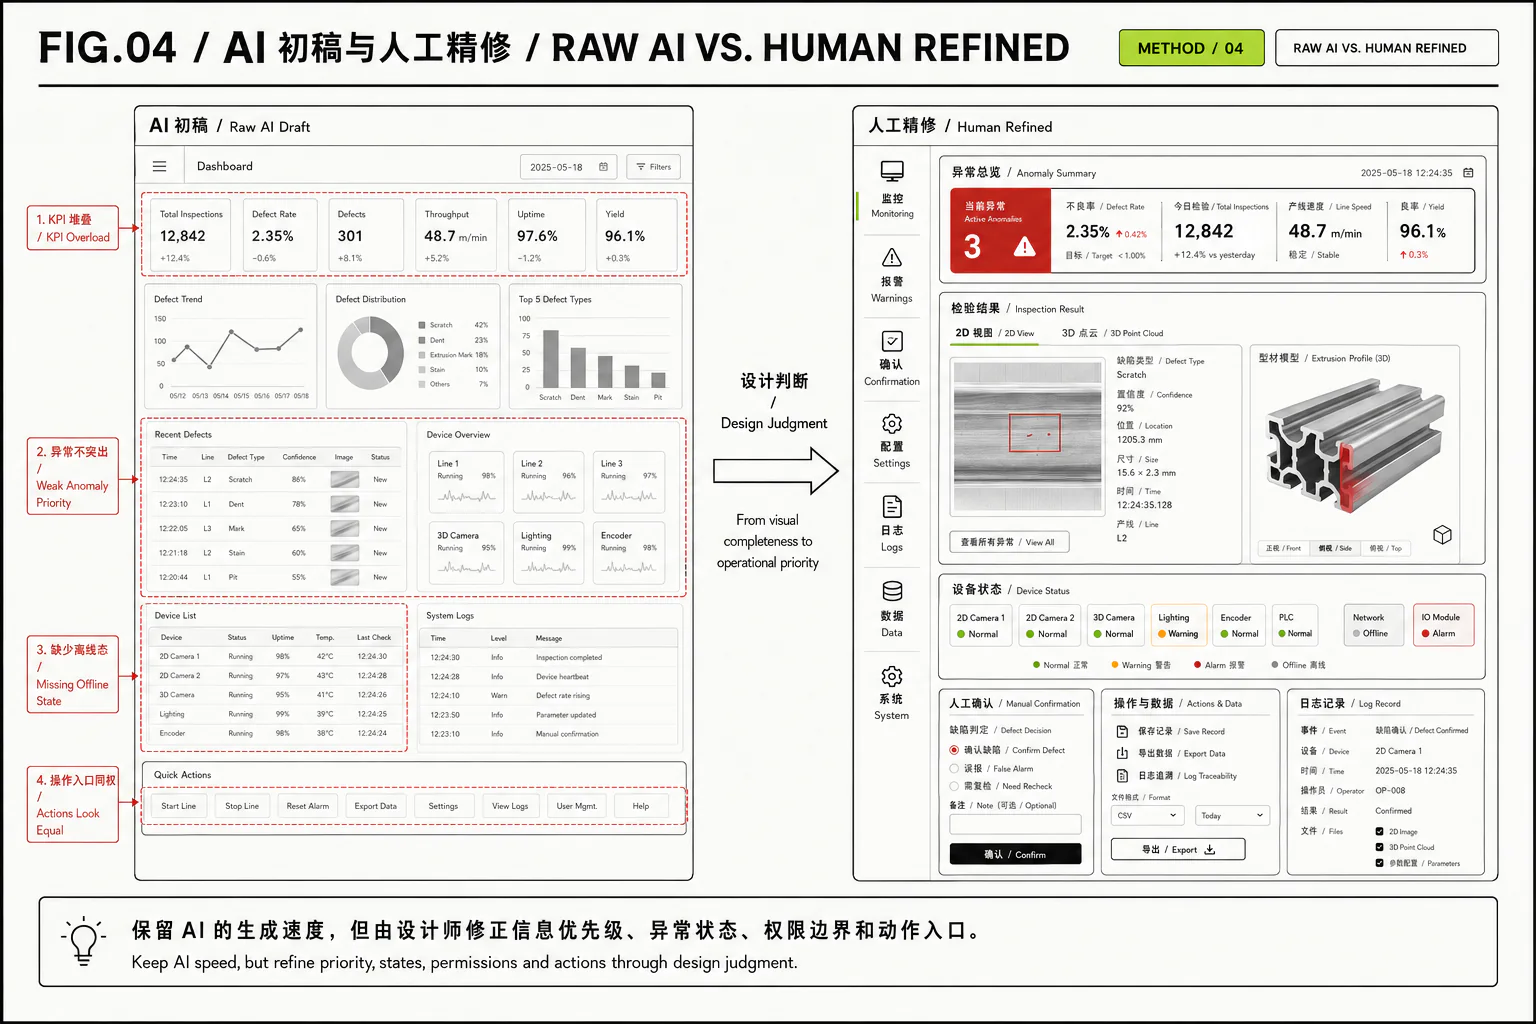Click the black Confirm button
1536x1024 pixels.
point(1015,854)
